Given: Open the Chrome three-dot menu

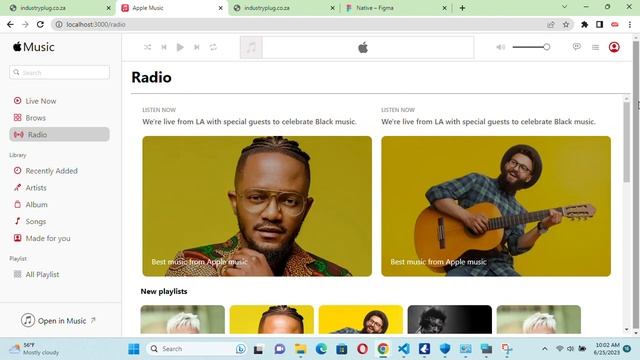Looking at the screenshot, I should tap(630, 24).
